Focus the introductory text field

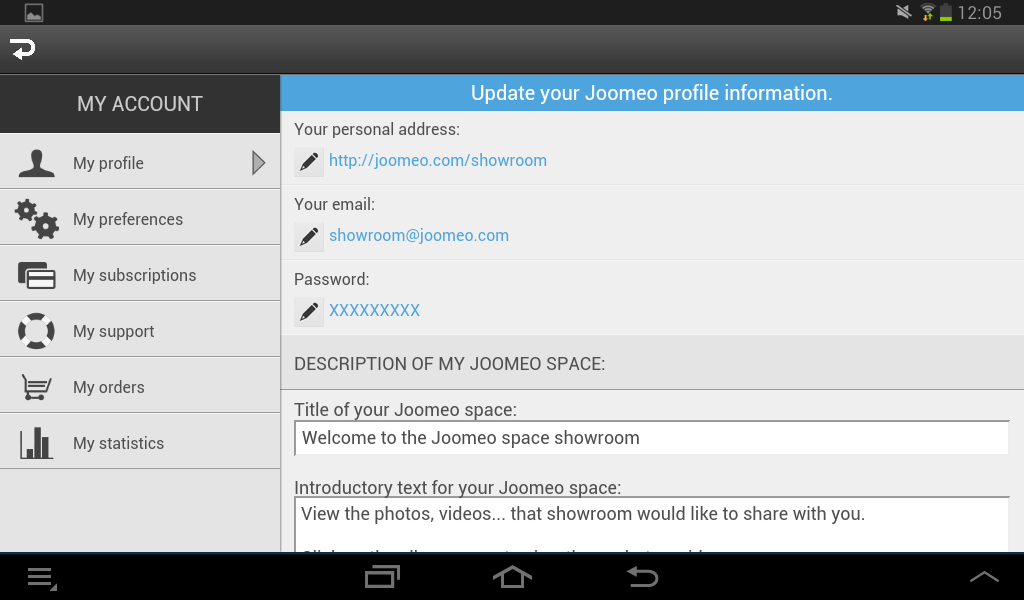(652, 525)
